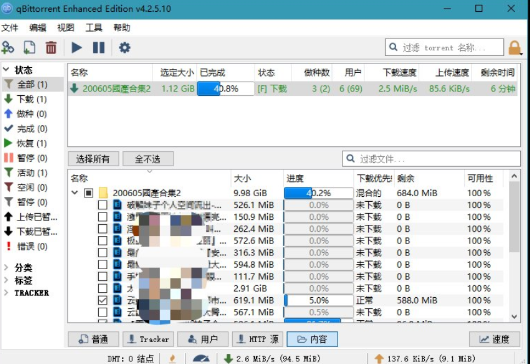Click the folder 40.2% progress bar
This screenshot has height=364, width=530.
click(318, 193)
